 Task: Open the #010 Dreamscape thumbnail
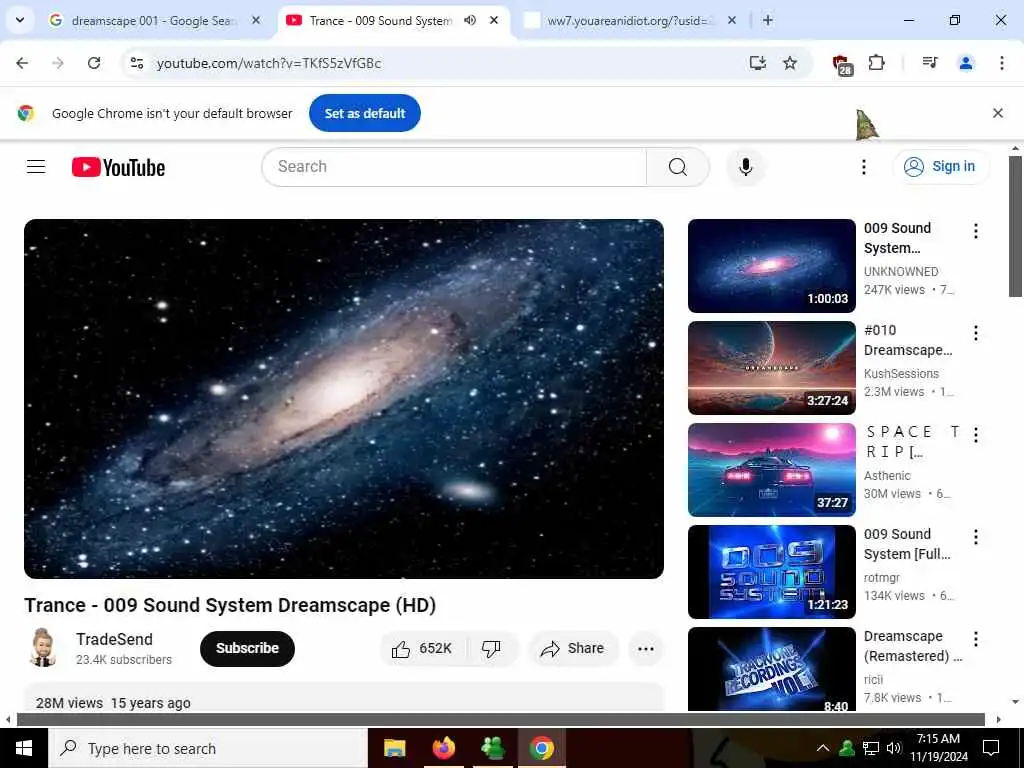coord(771,368)
